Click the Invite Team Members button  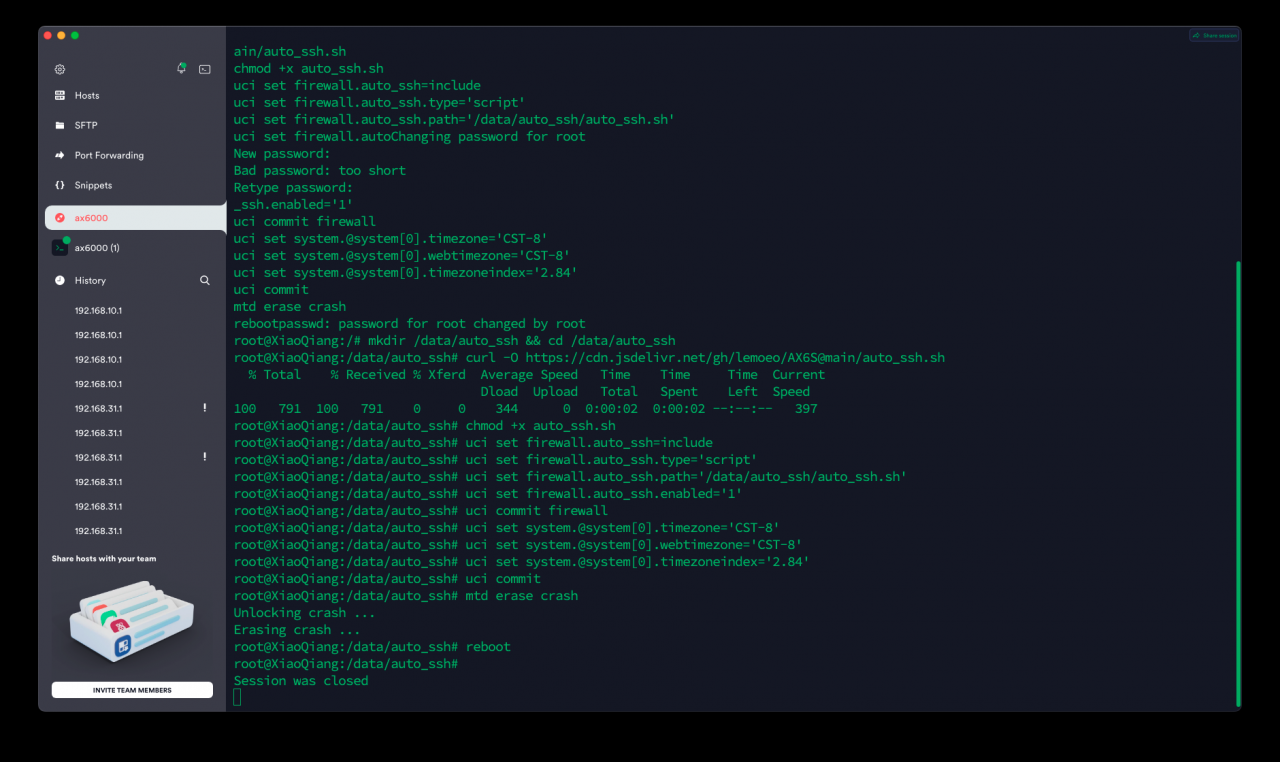click(132, 690)
